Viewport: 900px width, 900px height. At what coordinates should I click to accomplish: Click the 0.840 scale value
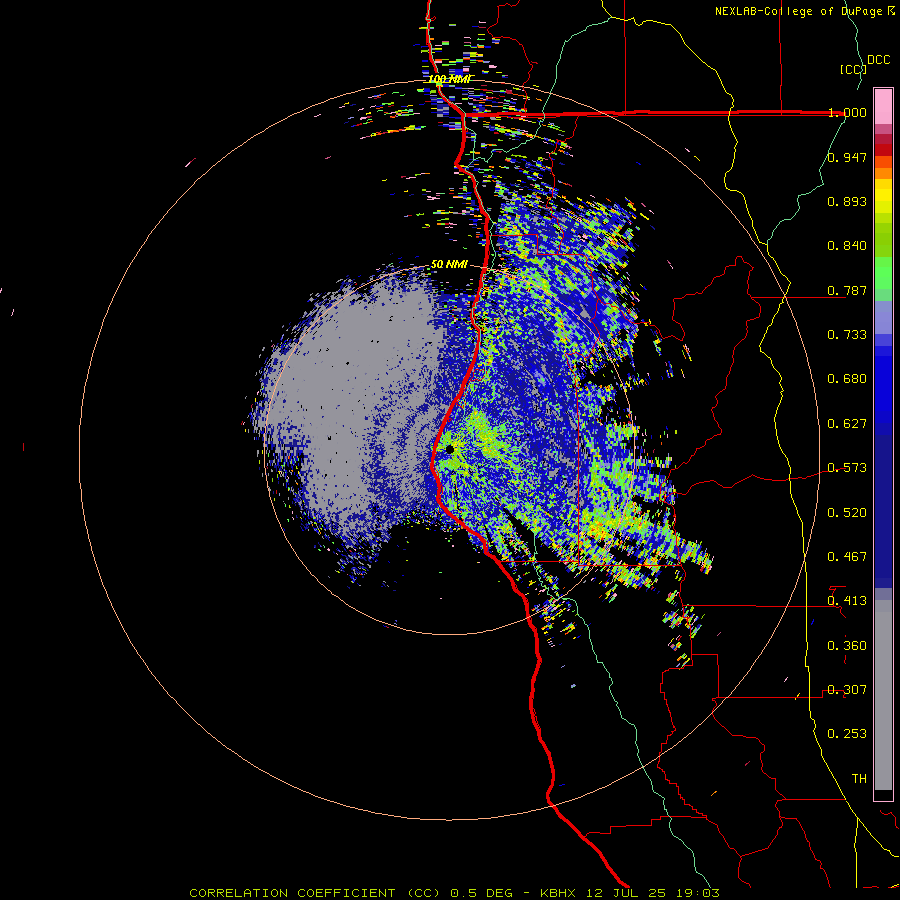click(x=847, y=246)
